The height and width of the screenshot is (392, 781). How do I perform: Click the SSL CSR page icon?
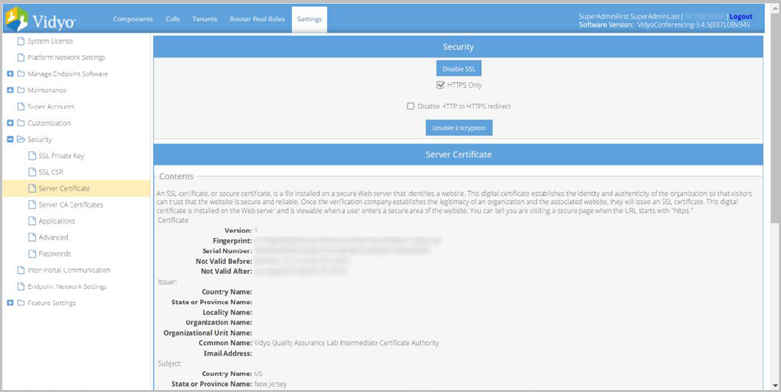coord(32,172)
